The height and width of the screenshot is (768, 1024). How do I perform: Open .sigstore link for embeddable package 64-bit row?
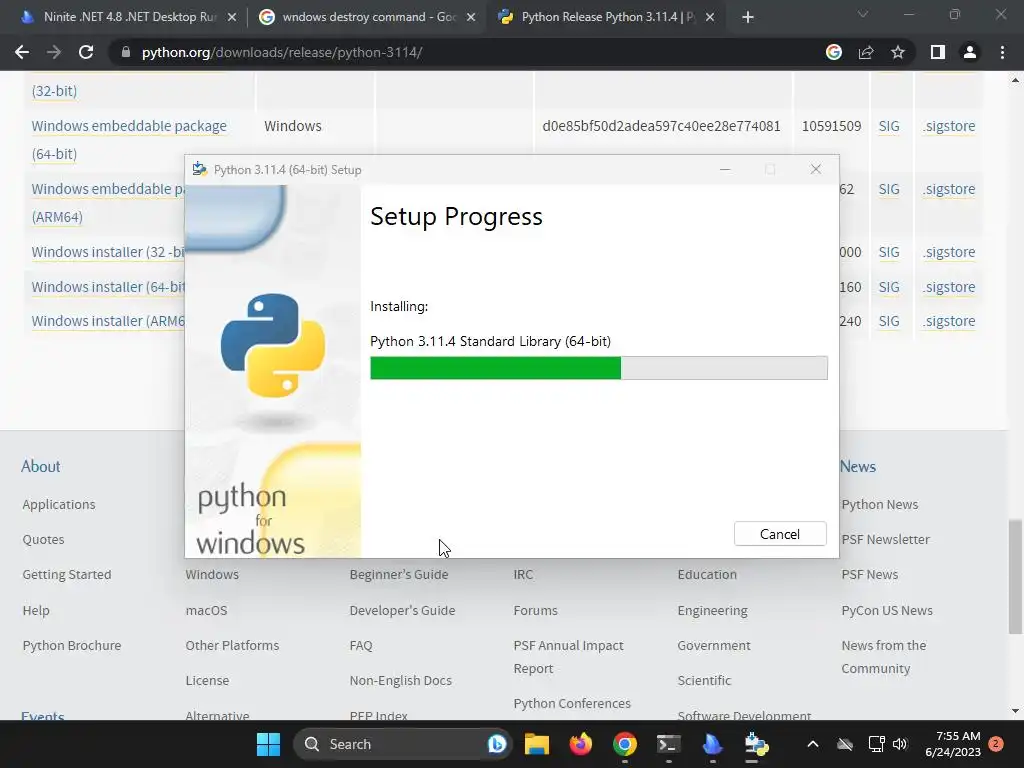tap(949, 126)
